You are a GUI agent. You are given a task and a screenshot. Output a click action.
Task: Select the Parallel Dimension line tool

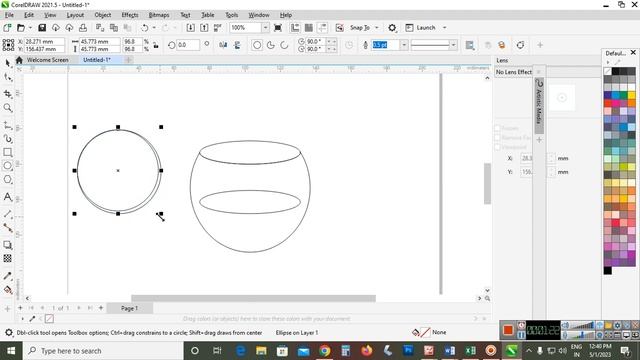7,214
